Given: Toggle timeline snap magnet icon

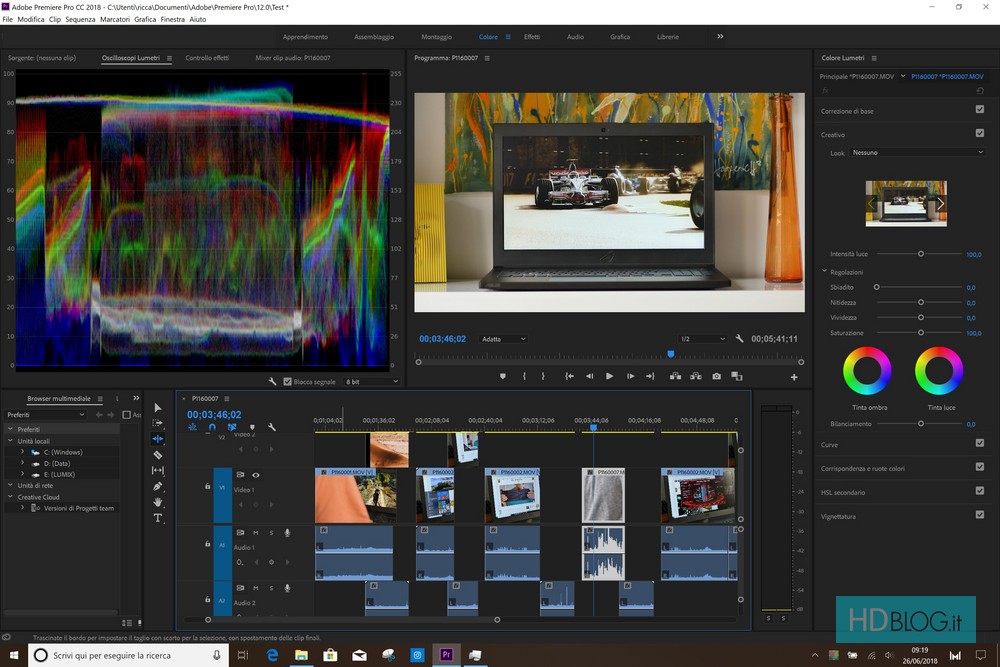Looking at the screenshot, I should click(x=212, y=427).
